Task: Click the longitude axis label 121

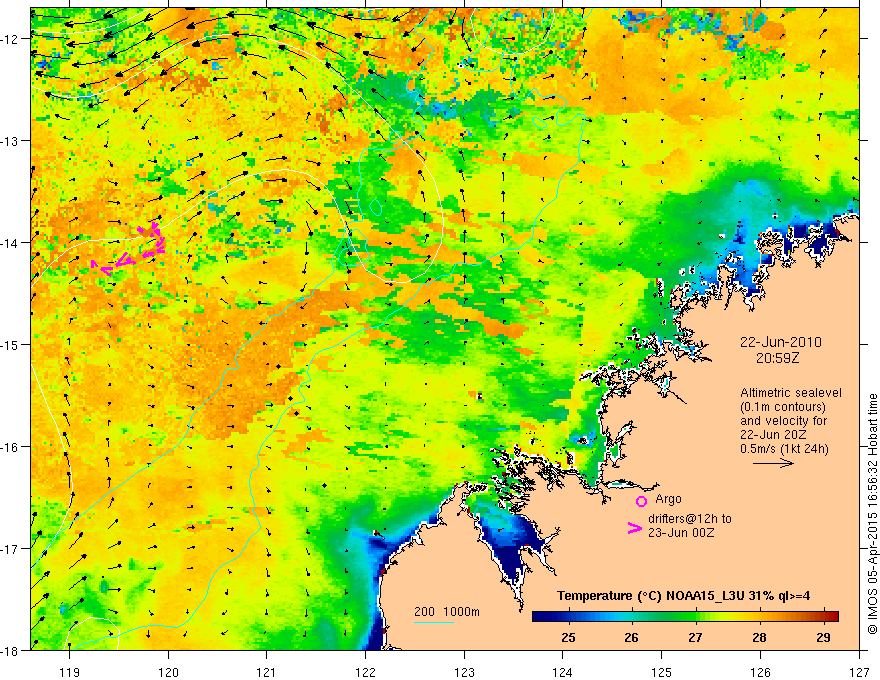Action: (267, 673)
